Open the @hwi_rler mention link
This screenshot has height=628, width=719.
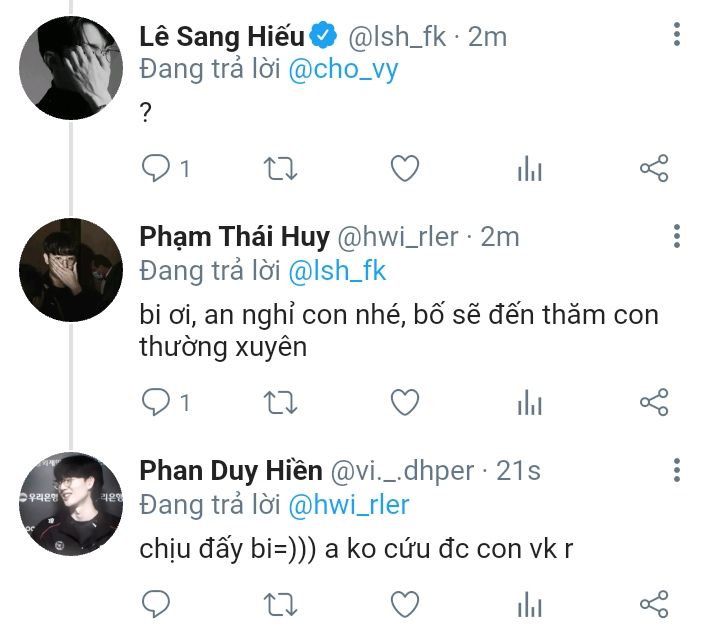point(349,505)
